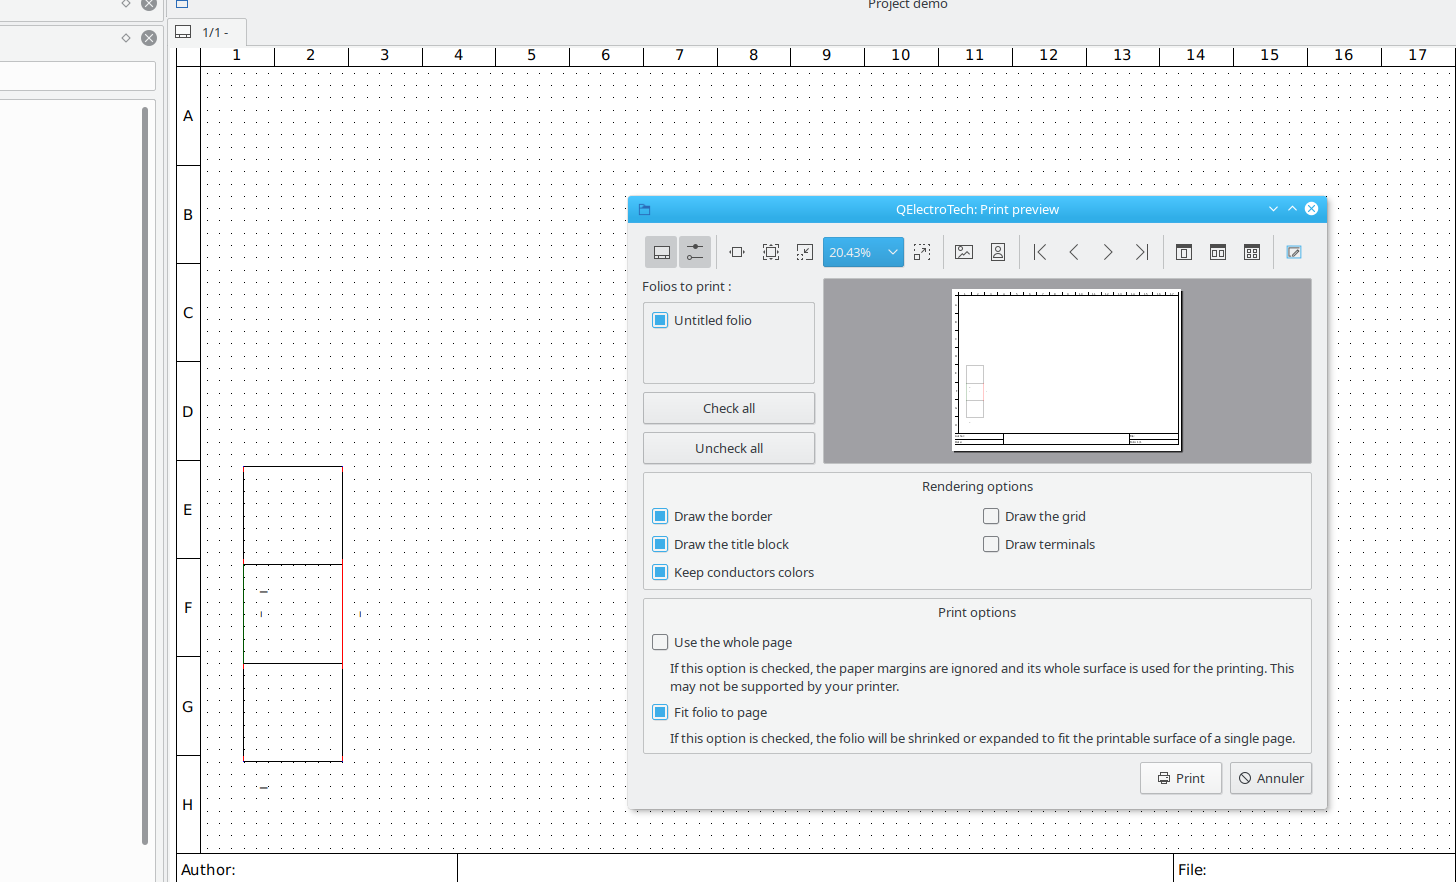1456x882 pixels.
Task: Go to next preview page
Action: tap(1108, 252)
